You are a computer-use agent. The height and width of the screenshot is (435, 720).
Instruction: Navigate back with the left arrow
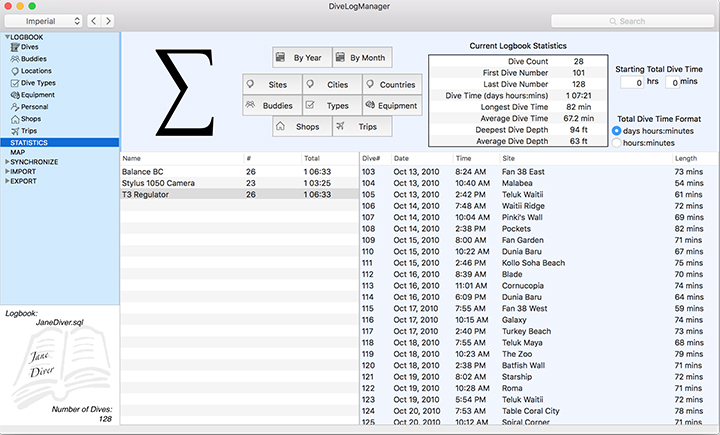[x=93, y=20]
